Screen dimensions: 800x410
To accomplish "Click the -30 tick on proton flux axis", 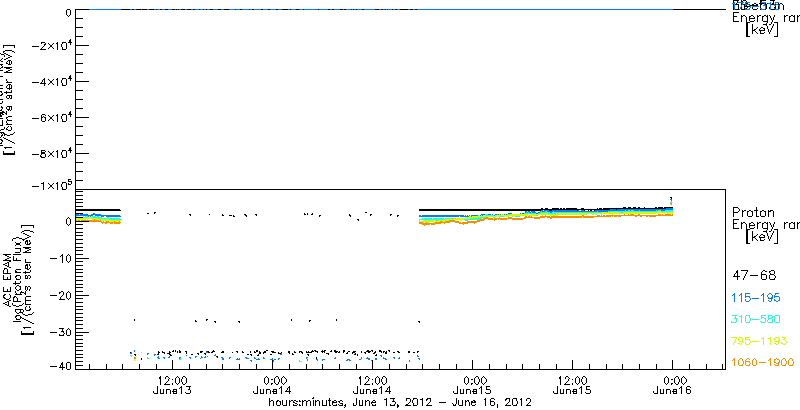I will [60, 332].
